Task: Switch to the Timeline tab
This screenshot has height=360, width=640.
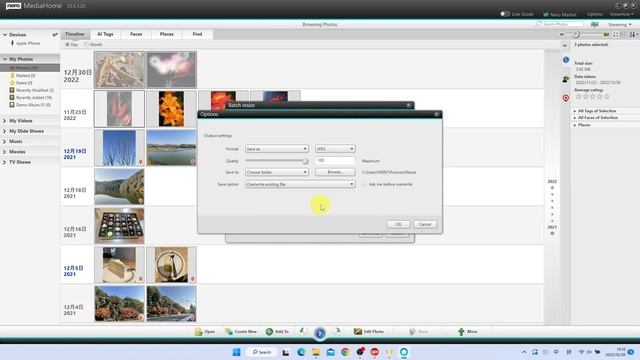Action: 75,34
